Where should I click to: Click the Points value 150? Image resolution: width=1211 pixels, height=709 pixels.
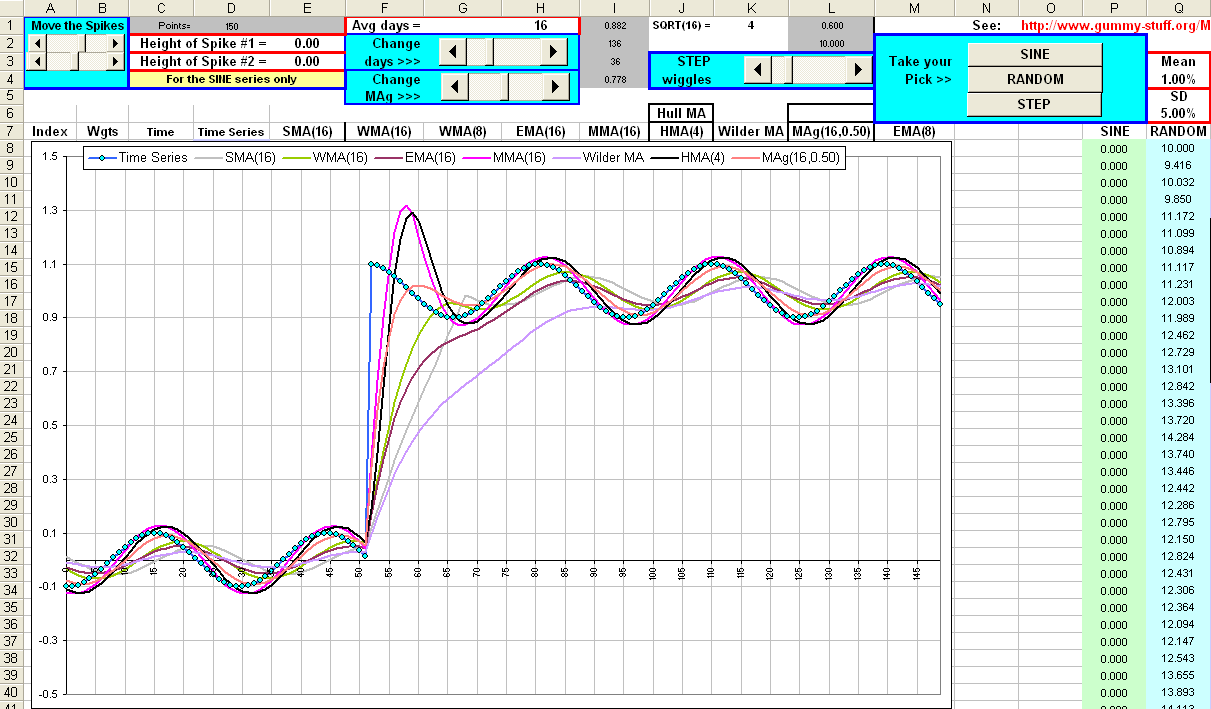(x=231, y=26)
